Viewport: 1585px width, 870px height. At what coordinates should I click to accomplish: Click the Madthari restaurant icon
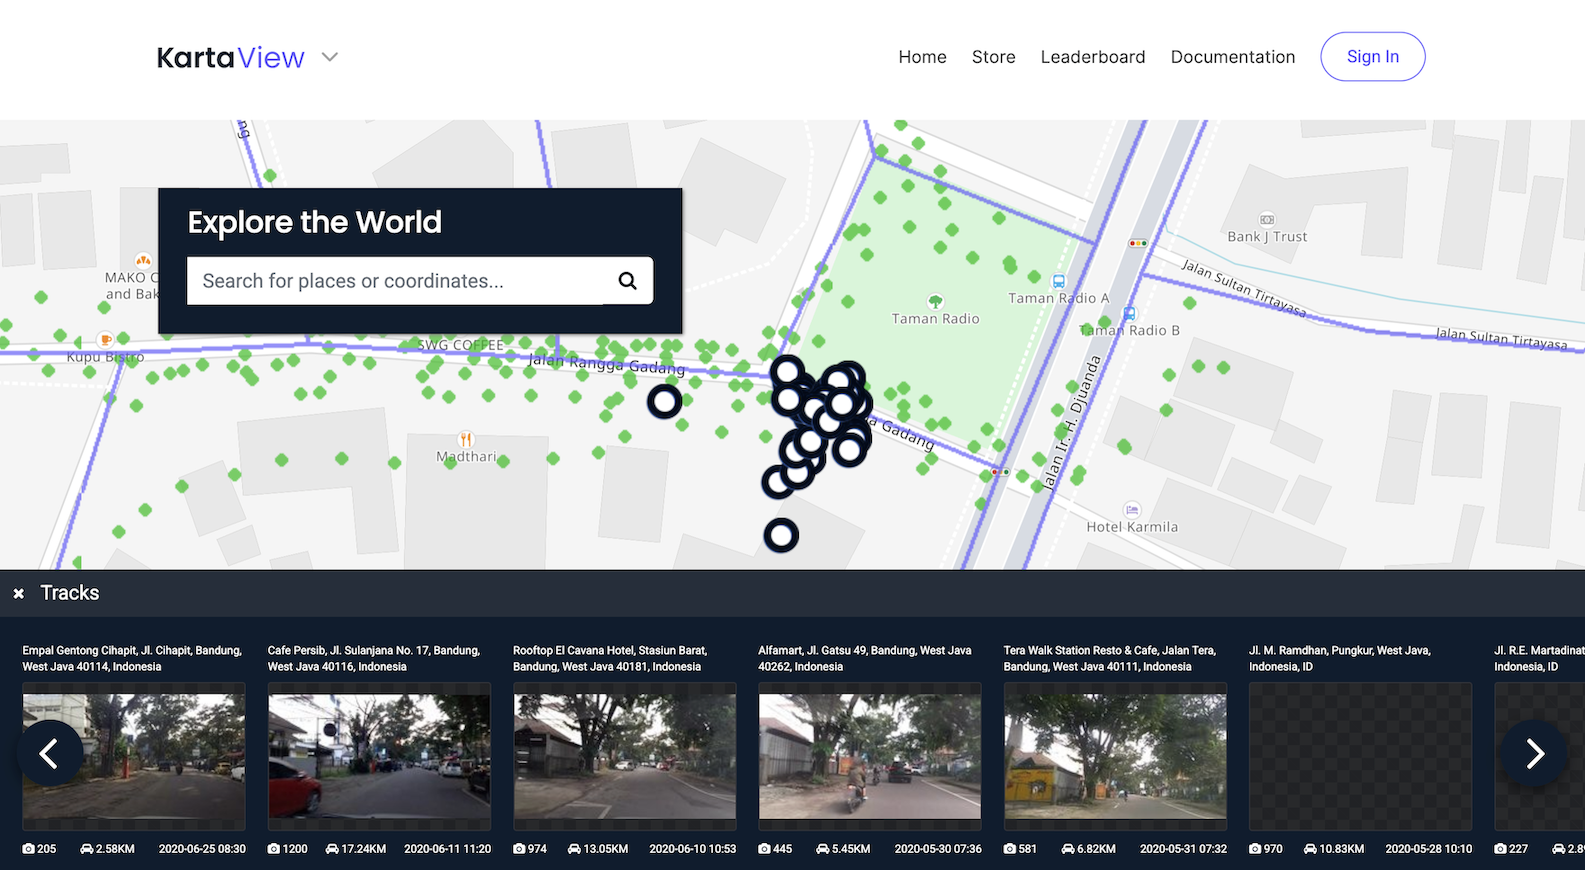pos(465,439)
